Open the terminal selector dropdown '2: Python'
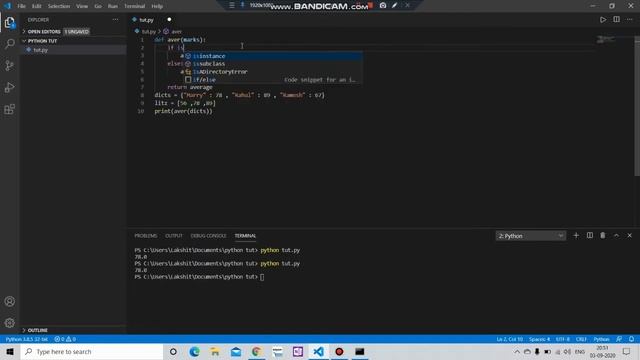 coord(530,236)
